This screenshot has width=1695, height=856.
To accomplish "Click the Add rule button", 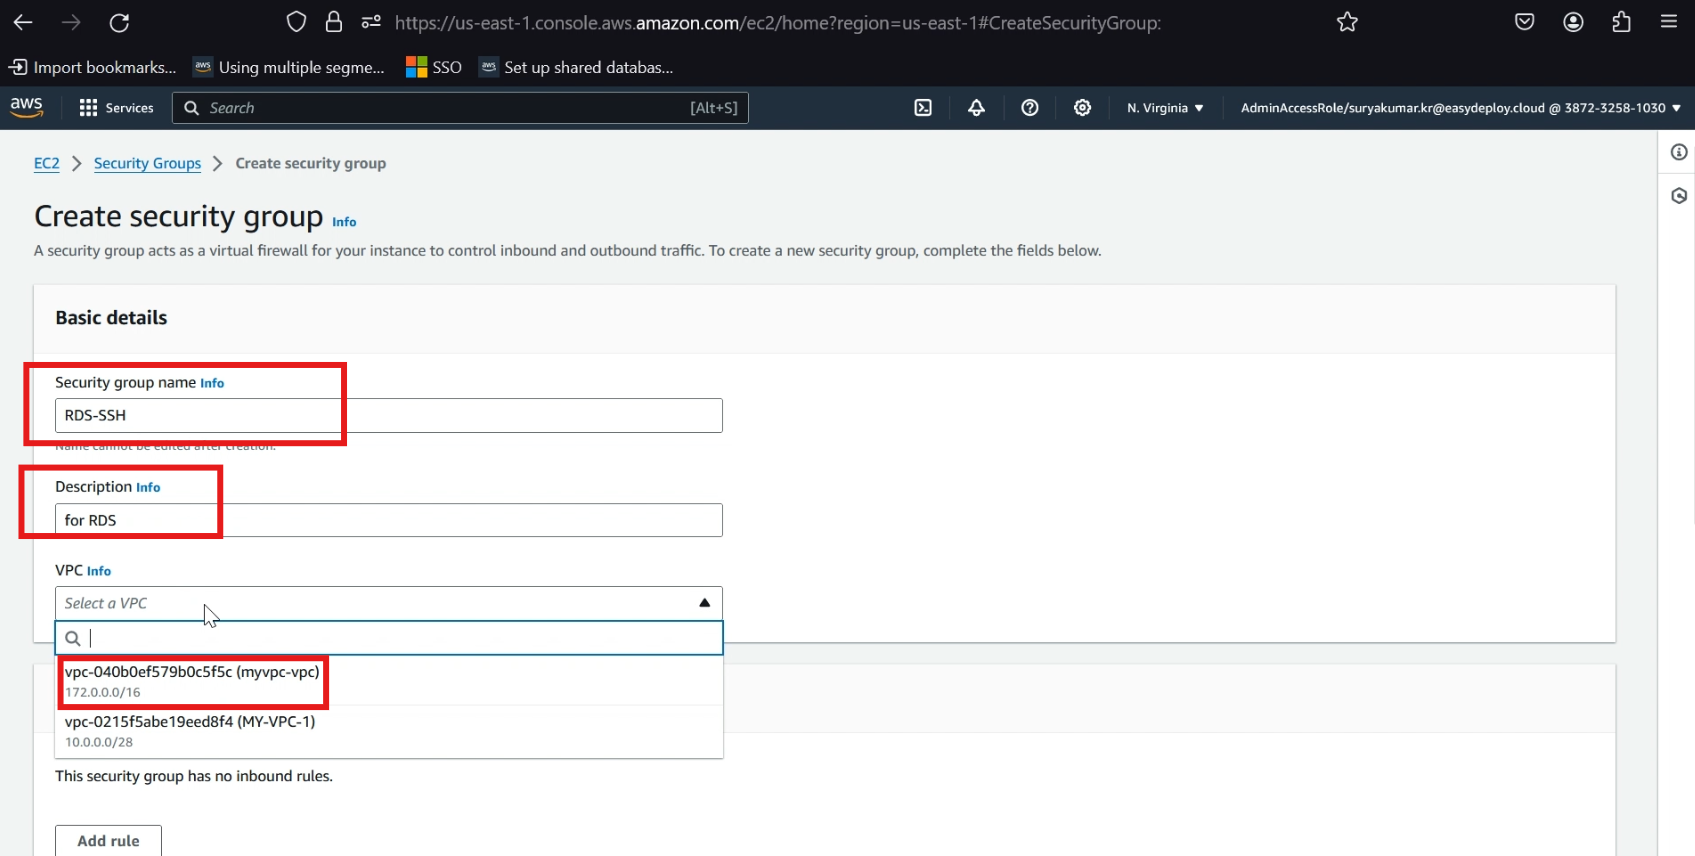I will 108,841.
